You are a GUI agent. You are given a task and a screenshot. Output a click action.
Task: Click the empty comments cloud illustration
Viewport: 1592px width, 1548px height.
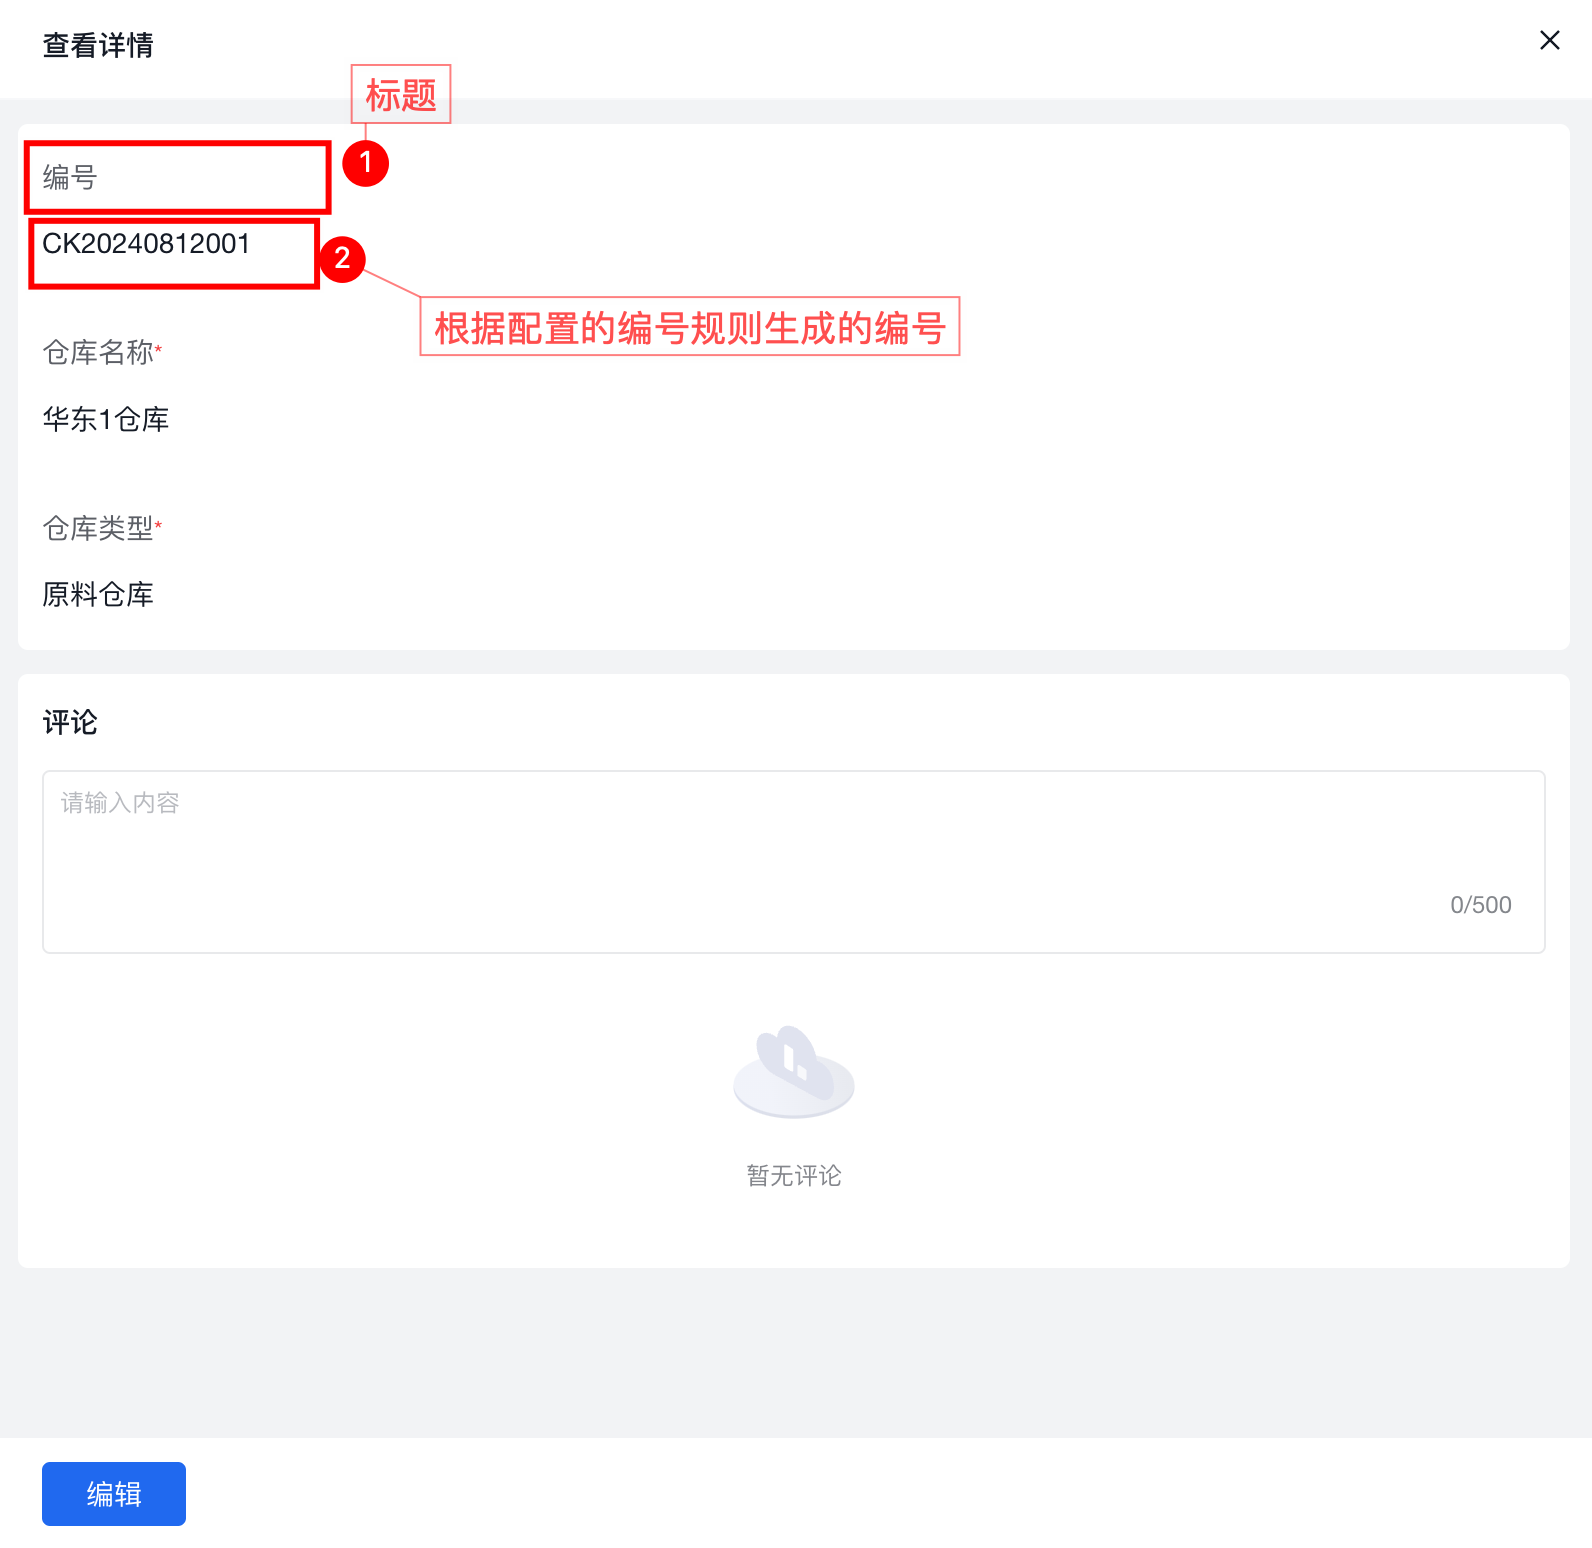(x=793, y=1072)
